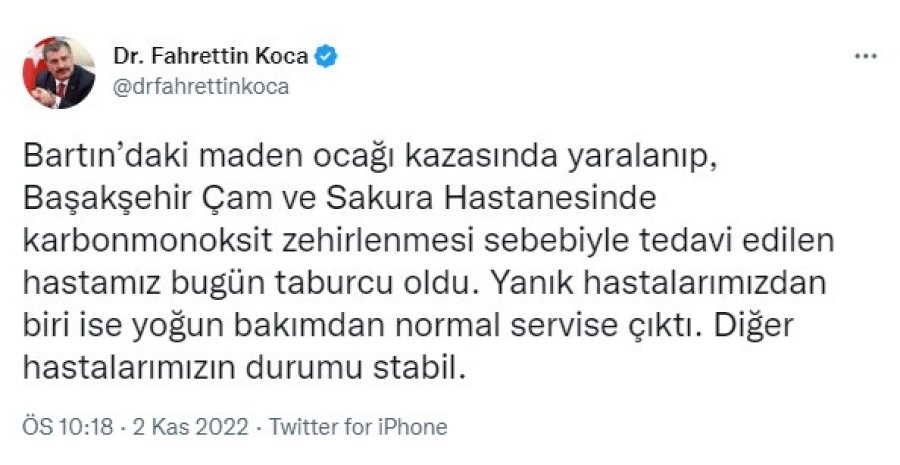
Task: Open the Twitter for iPhone source link
Action: coord(358,427)
